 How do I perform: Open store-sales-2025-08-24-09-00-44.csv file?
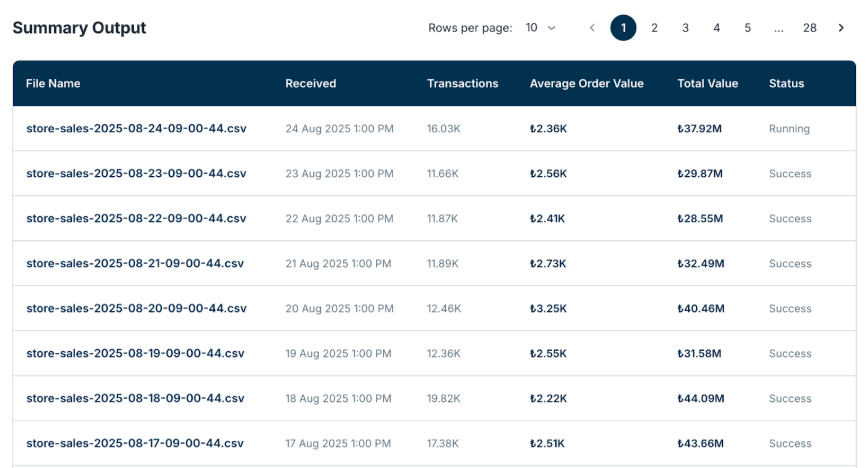136,129
